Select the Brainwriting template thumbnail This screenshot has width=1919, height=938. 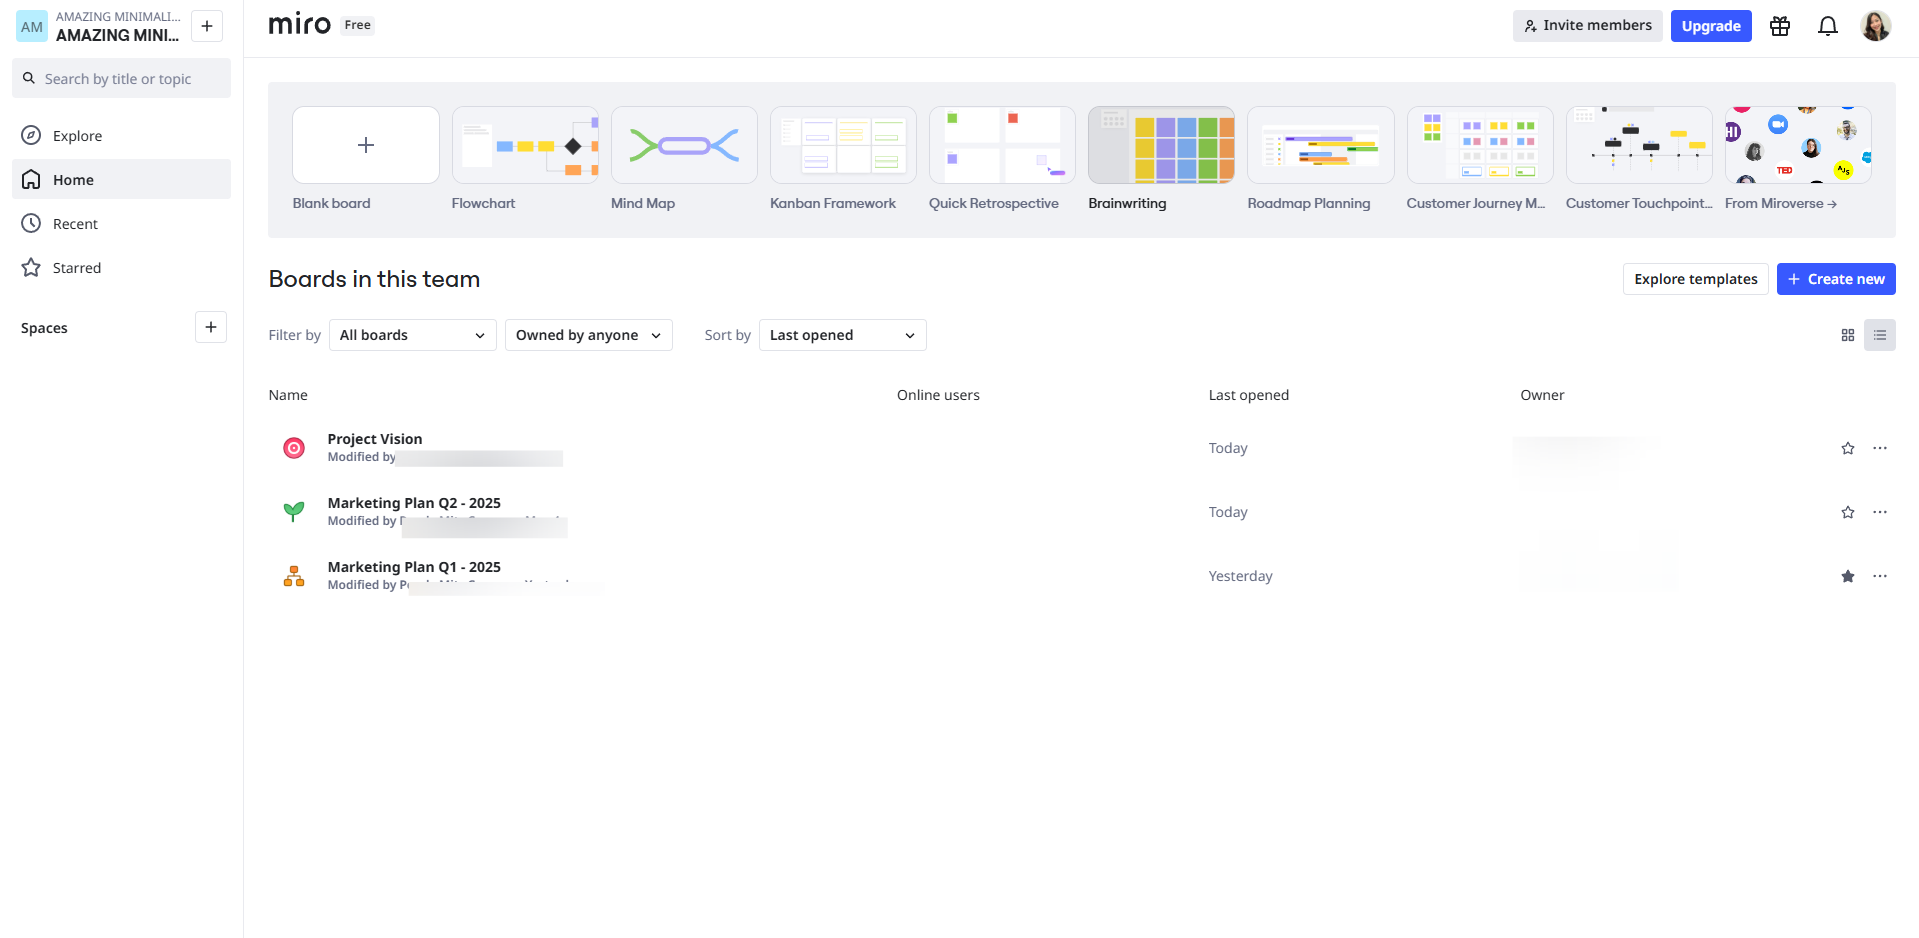[1160, 146]
